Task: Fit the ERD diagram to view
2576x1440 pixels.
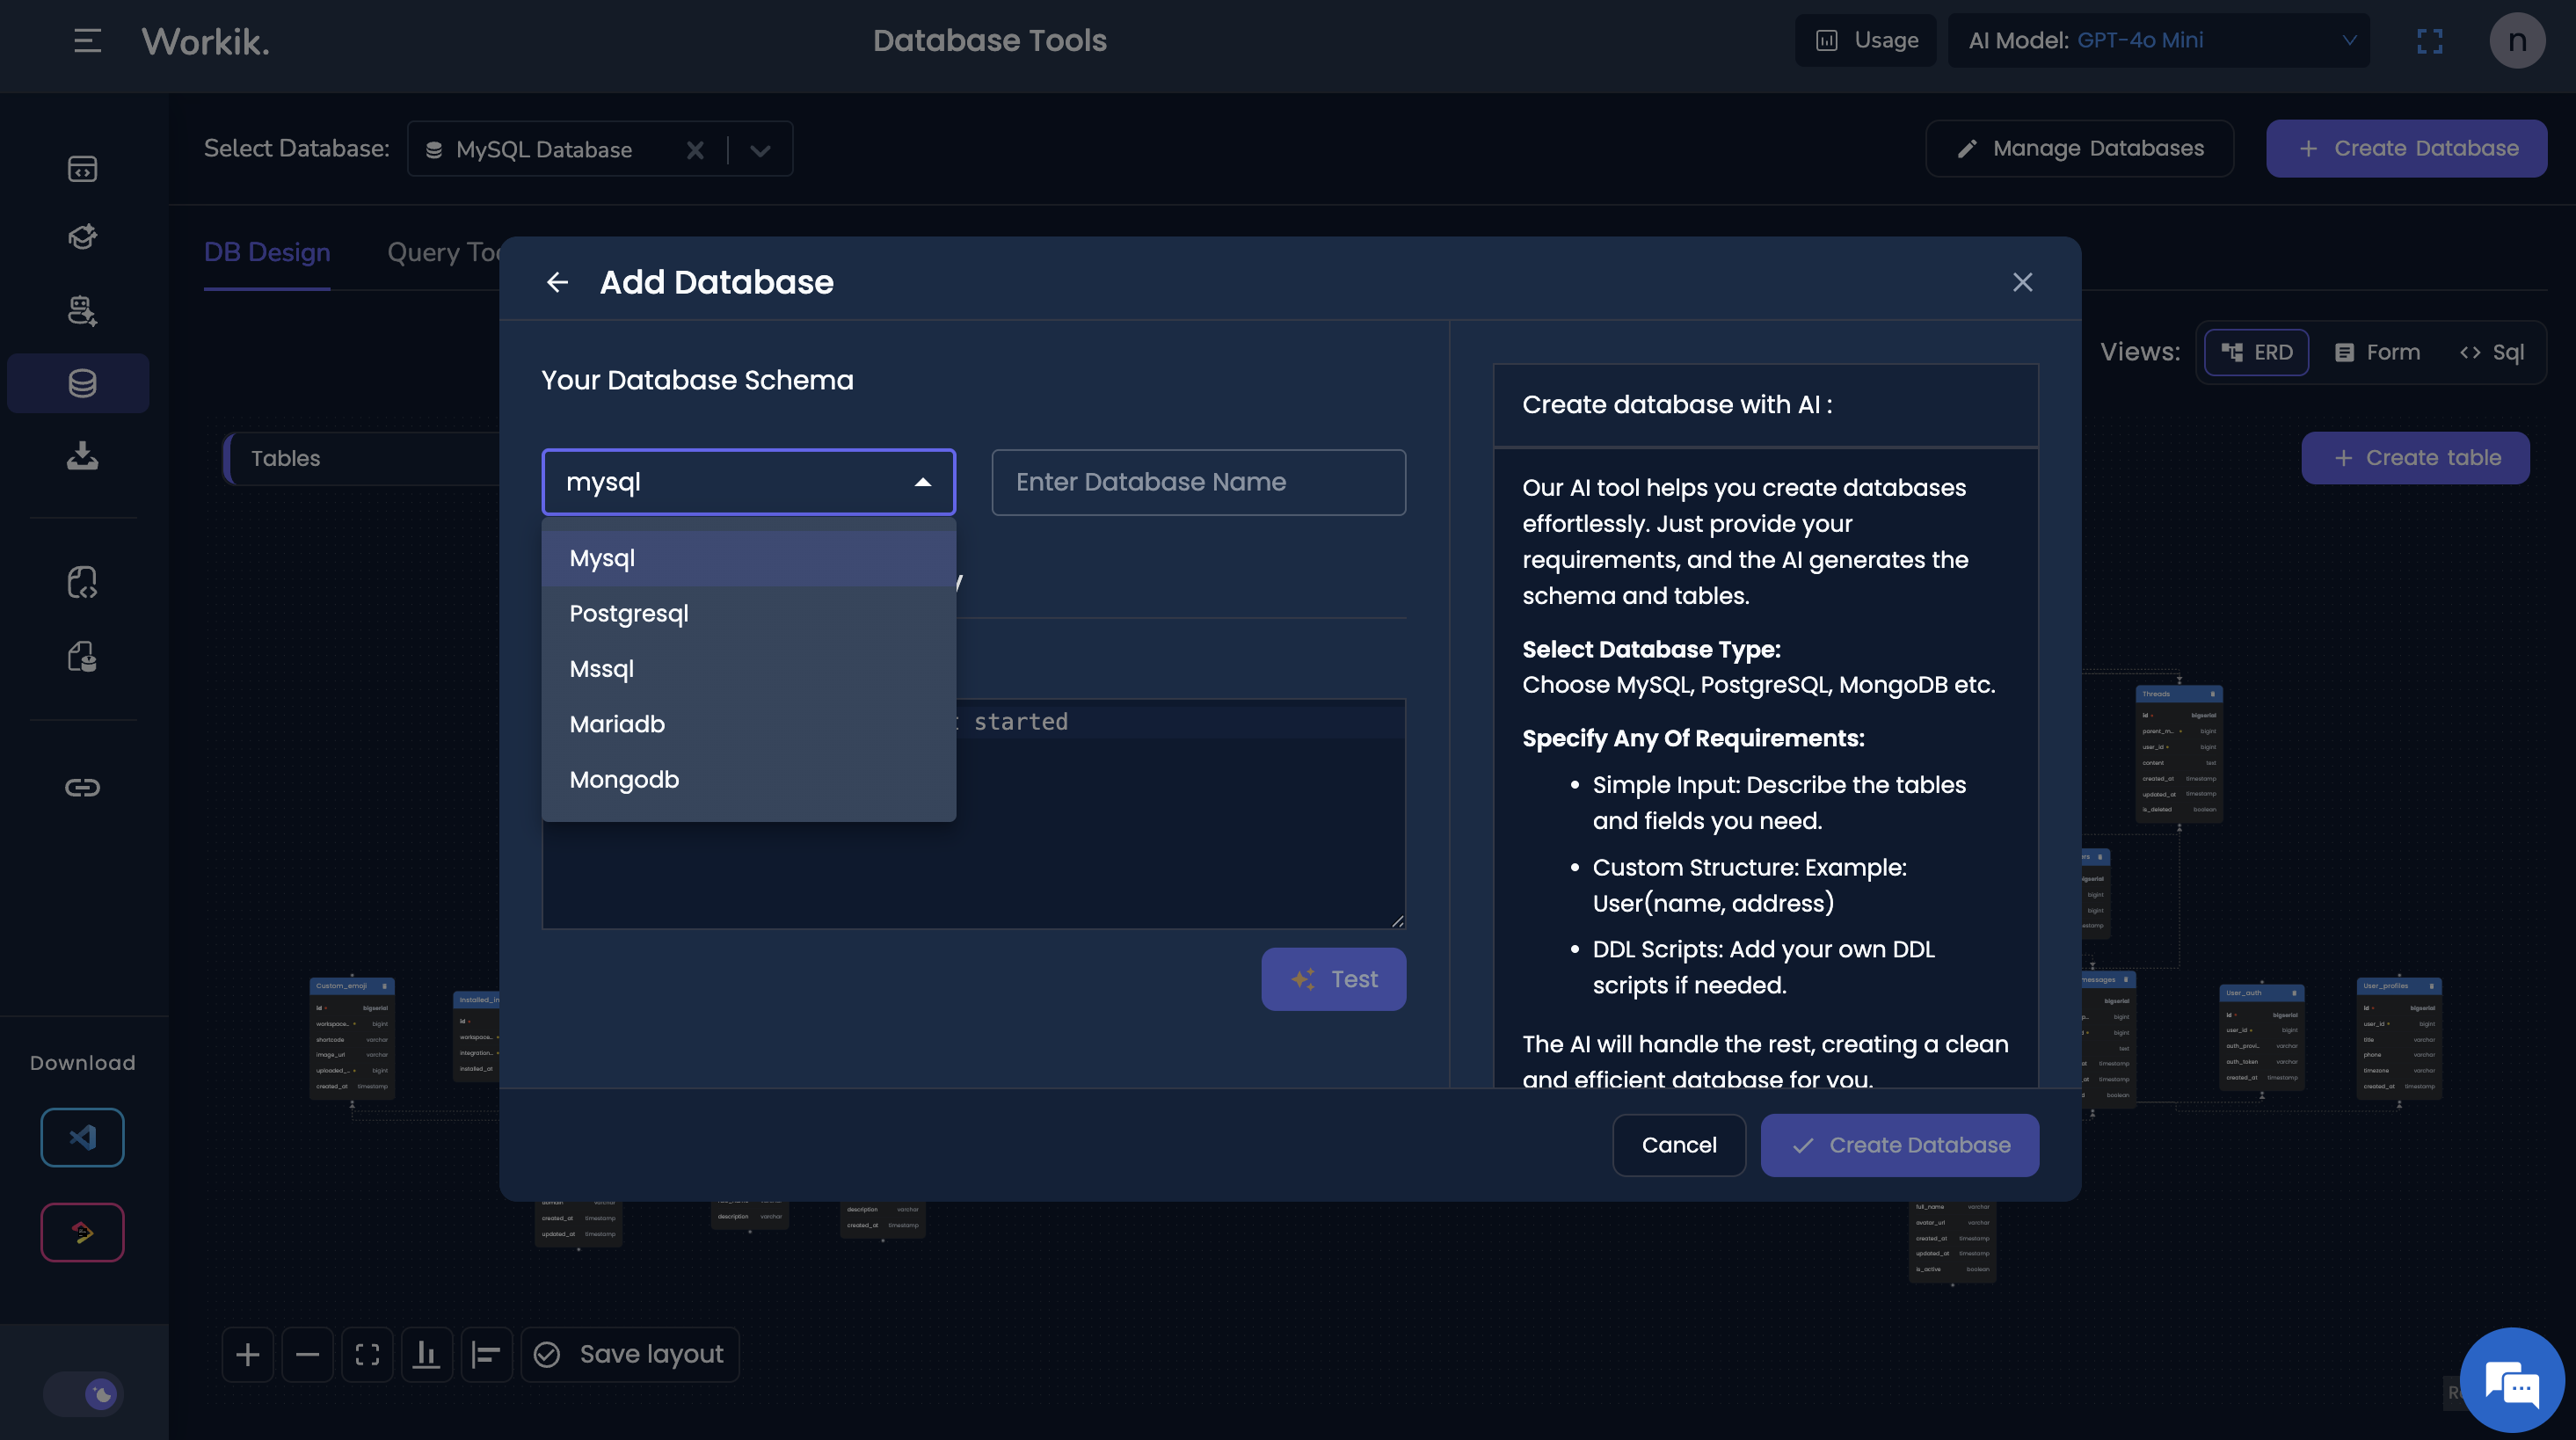Action: 367,1355
